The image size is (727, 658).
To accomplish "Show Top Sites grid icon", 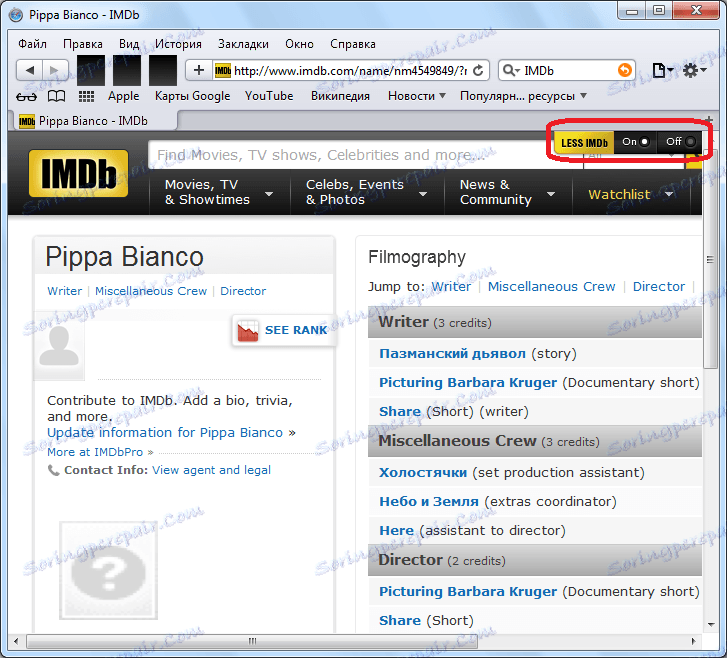I will tap(86, 96).
